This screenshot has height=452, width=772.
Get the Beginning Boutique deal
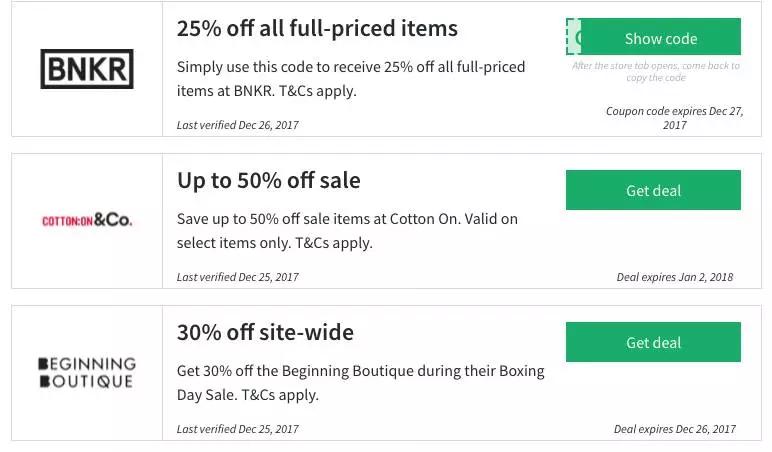click(653, 342)
